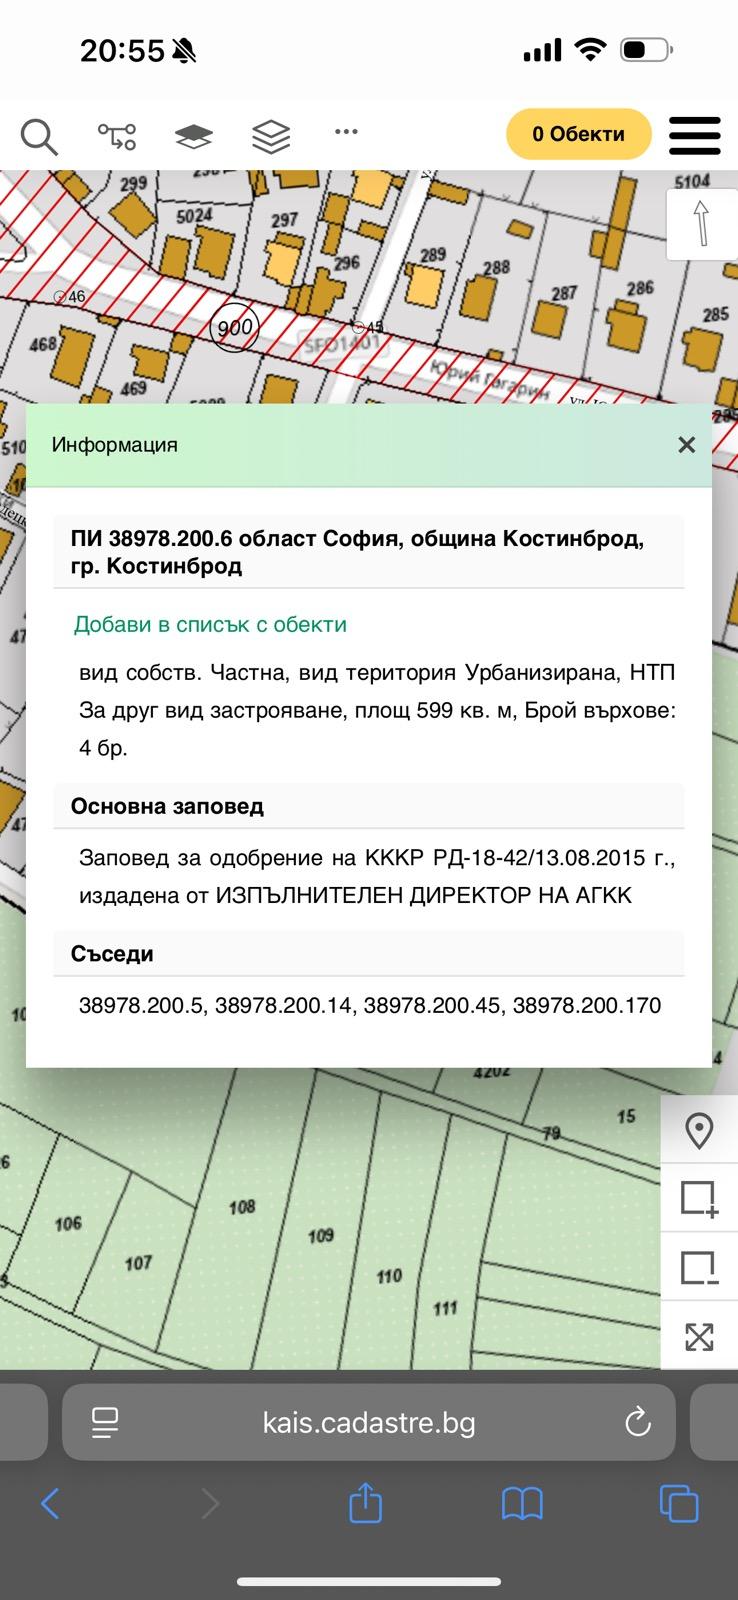Click map parcel labeled 289

click(432, 255)
